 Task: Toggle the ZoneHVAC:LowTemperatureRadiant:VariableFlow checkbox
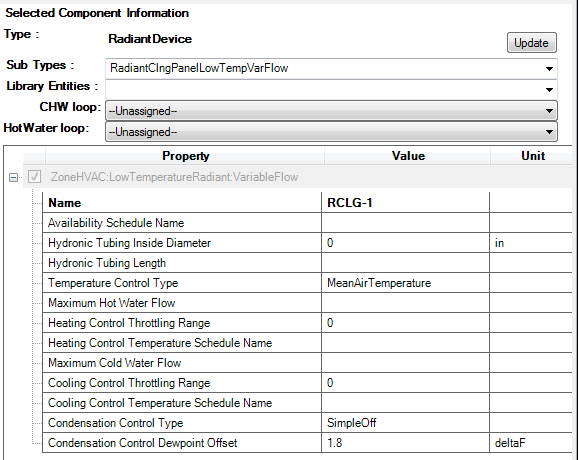34,177
